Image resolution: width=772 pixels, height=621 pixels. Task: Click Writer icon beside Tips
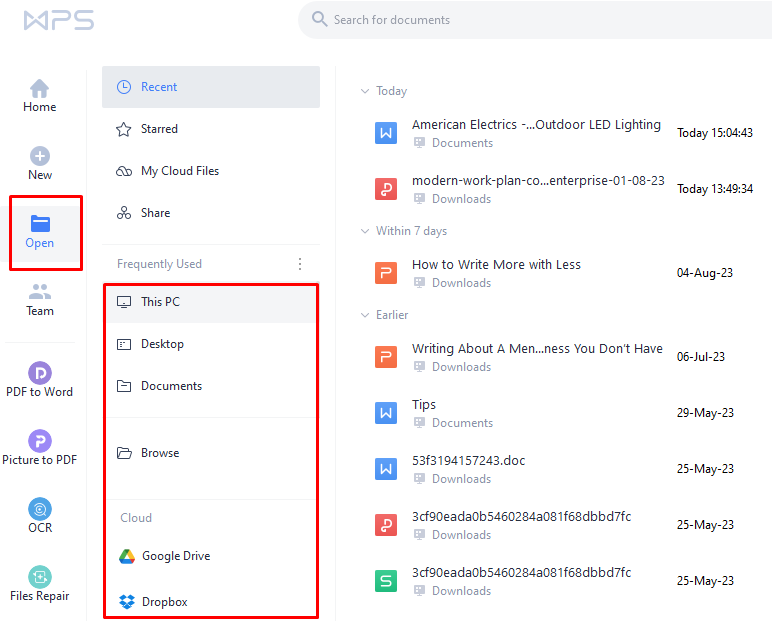coord(386,413)
